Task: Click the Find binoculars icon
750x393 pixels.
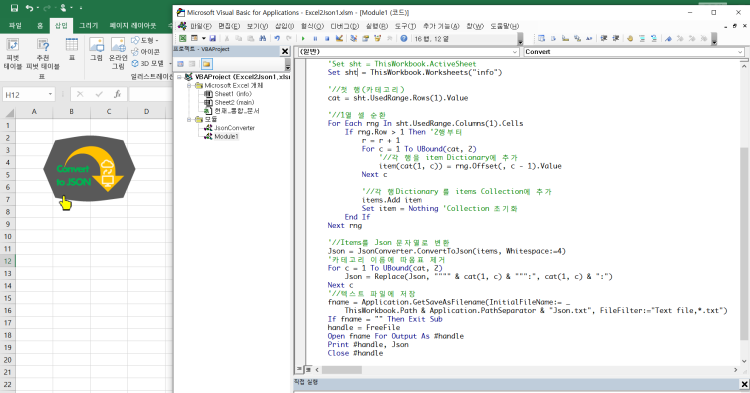Action: (262, 39)
